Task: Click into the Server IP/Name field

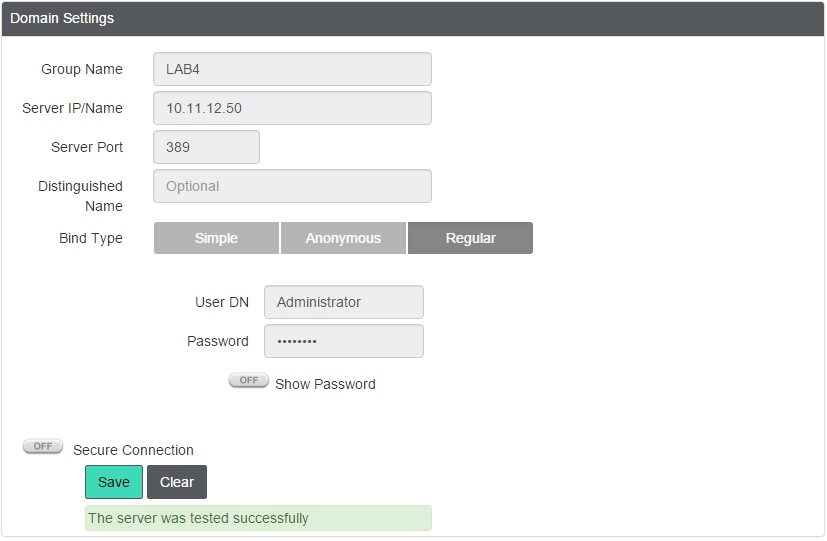Action: pyautogui.click(x=292, y=108)
